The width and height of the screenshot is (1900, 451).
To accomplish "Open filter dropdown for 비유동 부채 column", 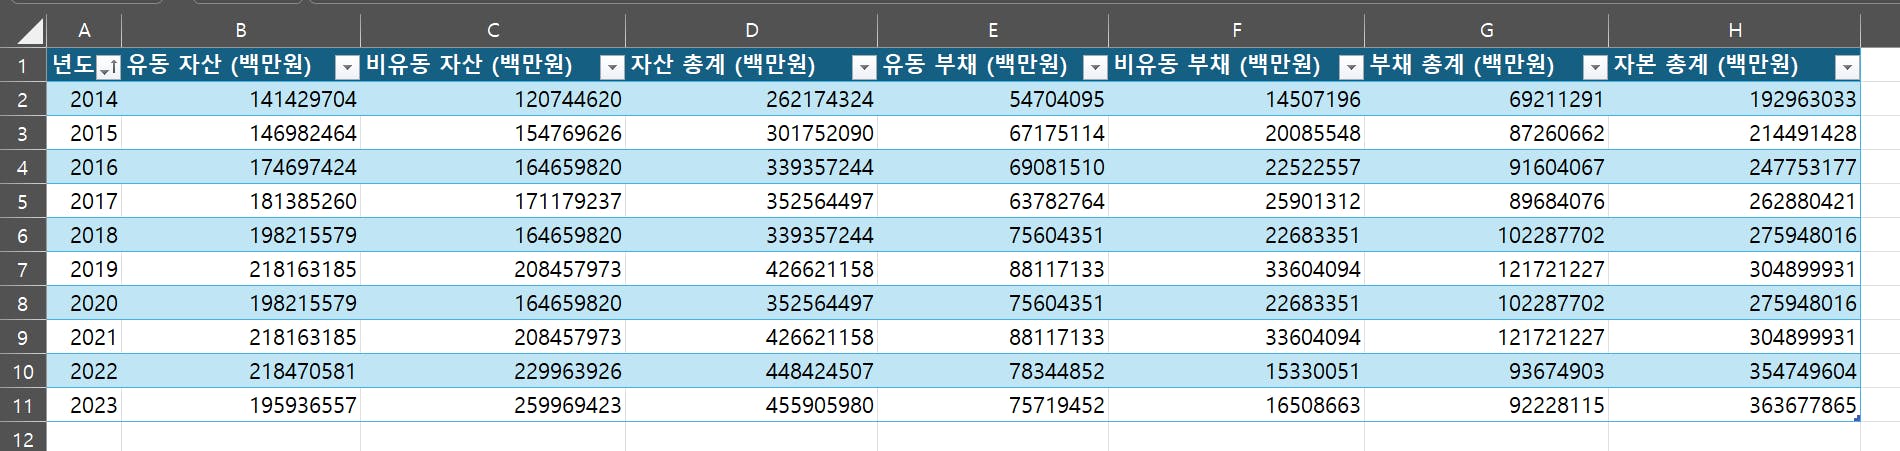I will 1351,67.
